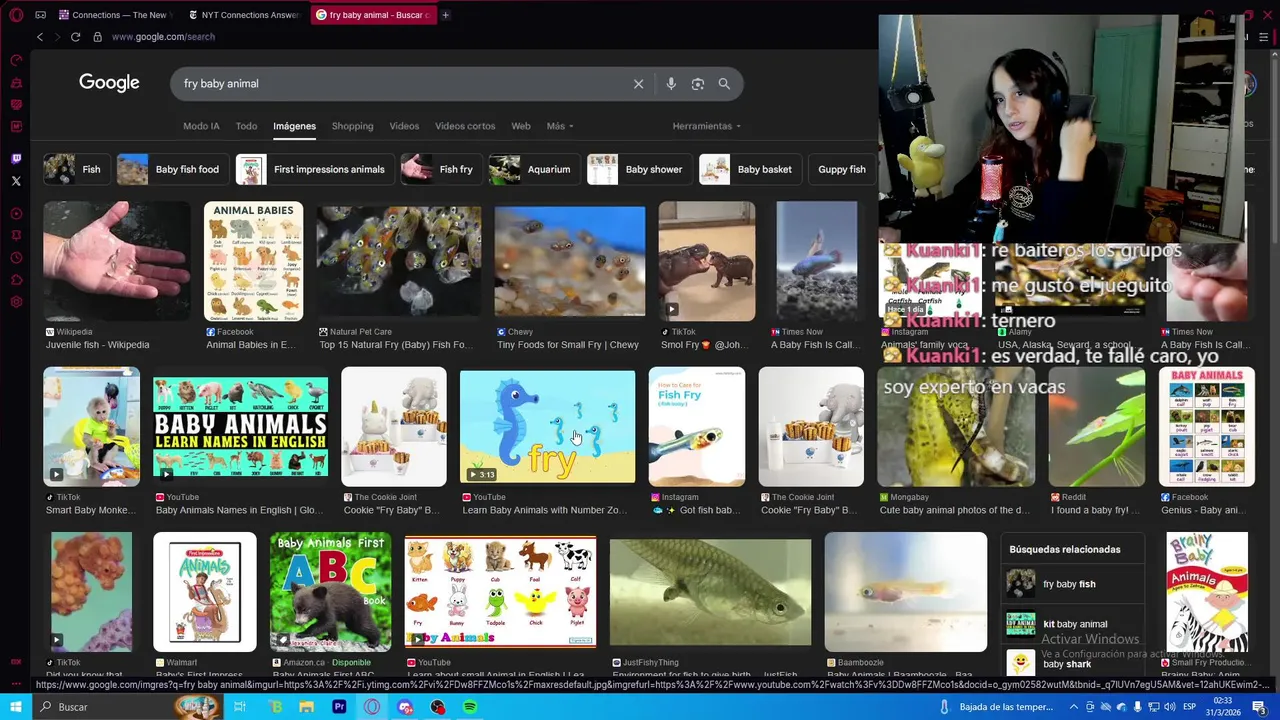Viewport: 1280px width, 720px height.
Task: Open Google Lens image search icon
Action: tap(698, 84)
